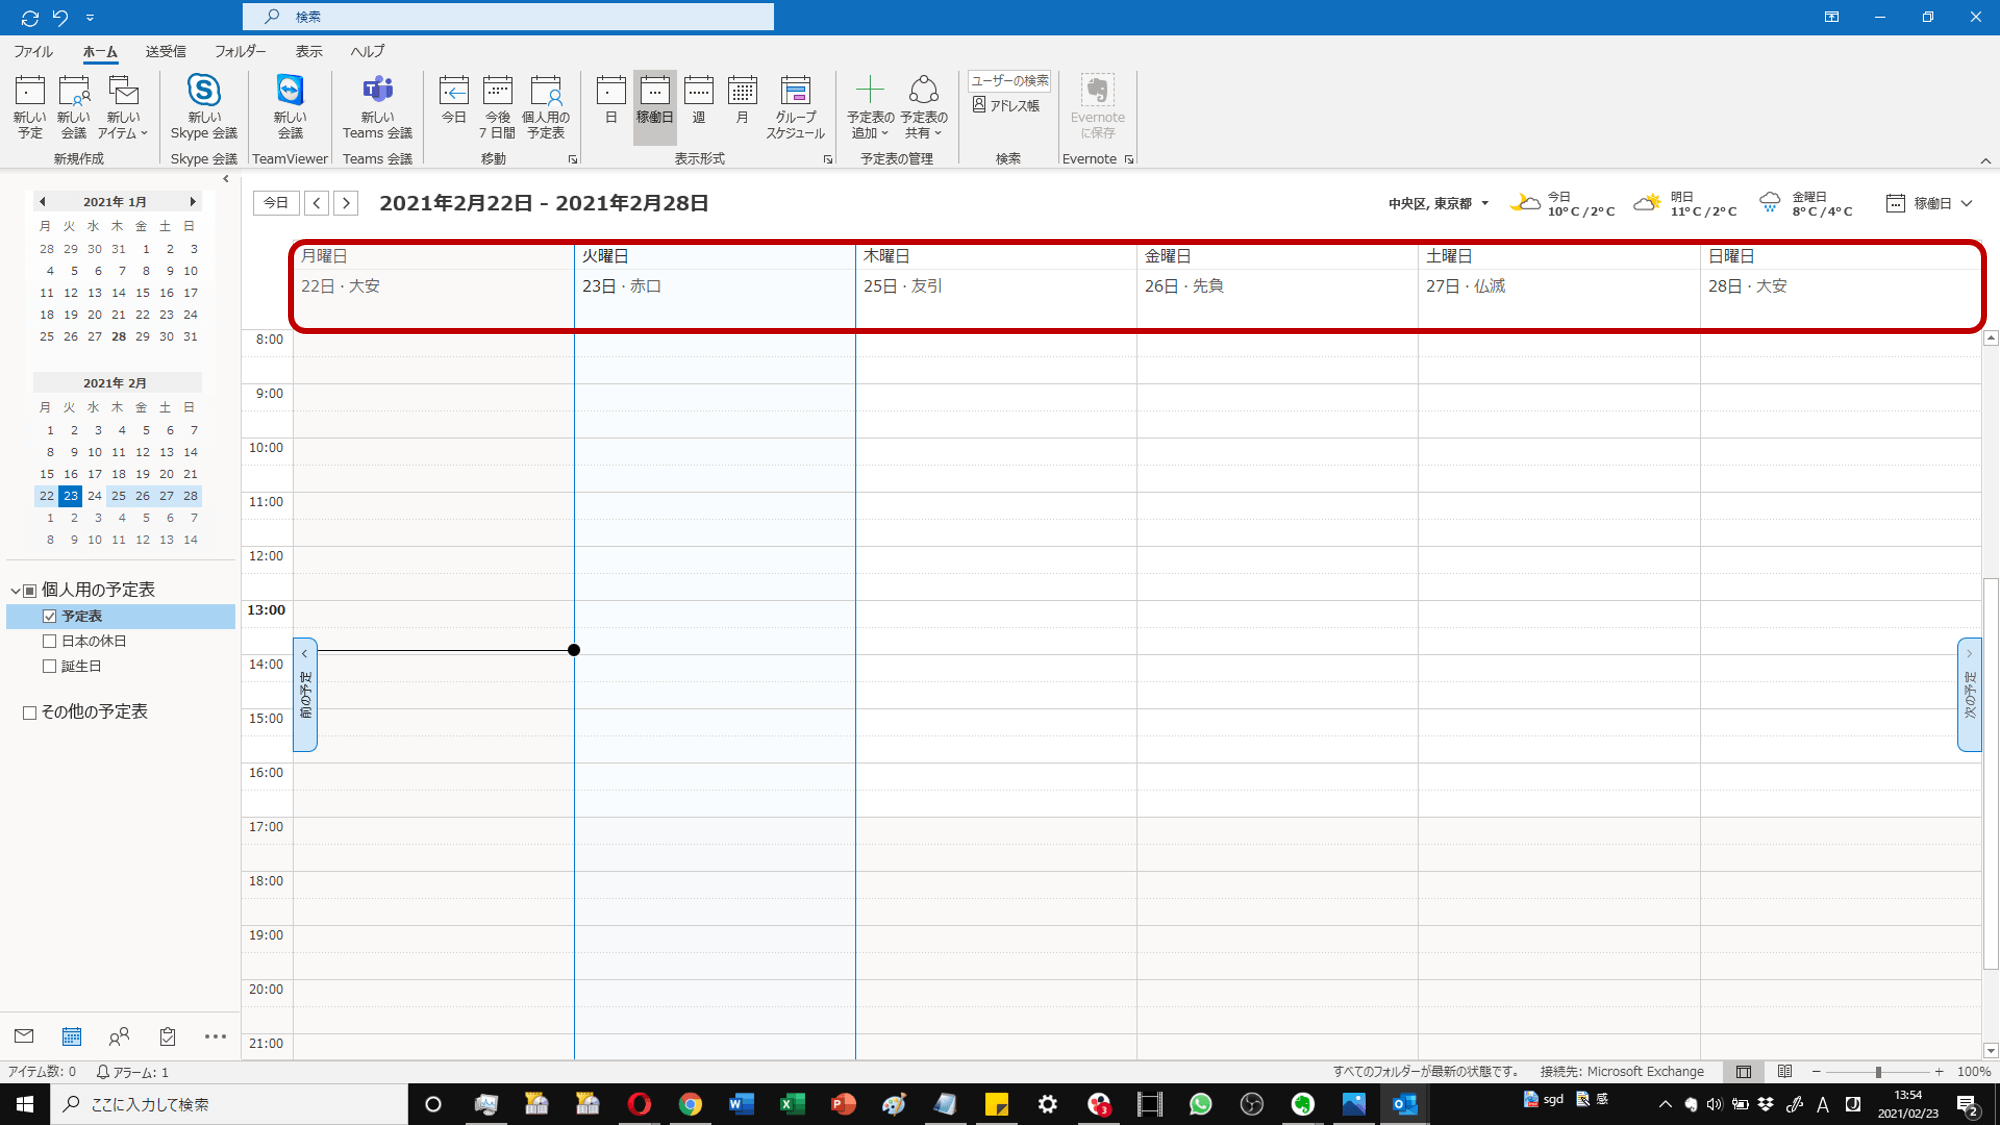Viewport: 2000px width, 1125px height.
Task: Select February 24 in mini calendar
Action: [x=94, y=496]
